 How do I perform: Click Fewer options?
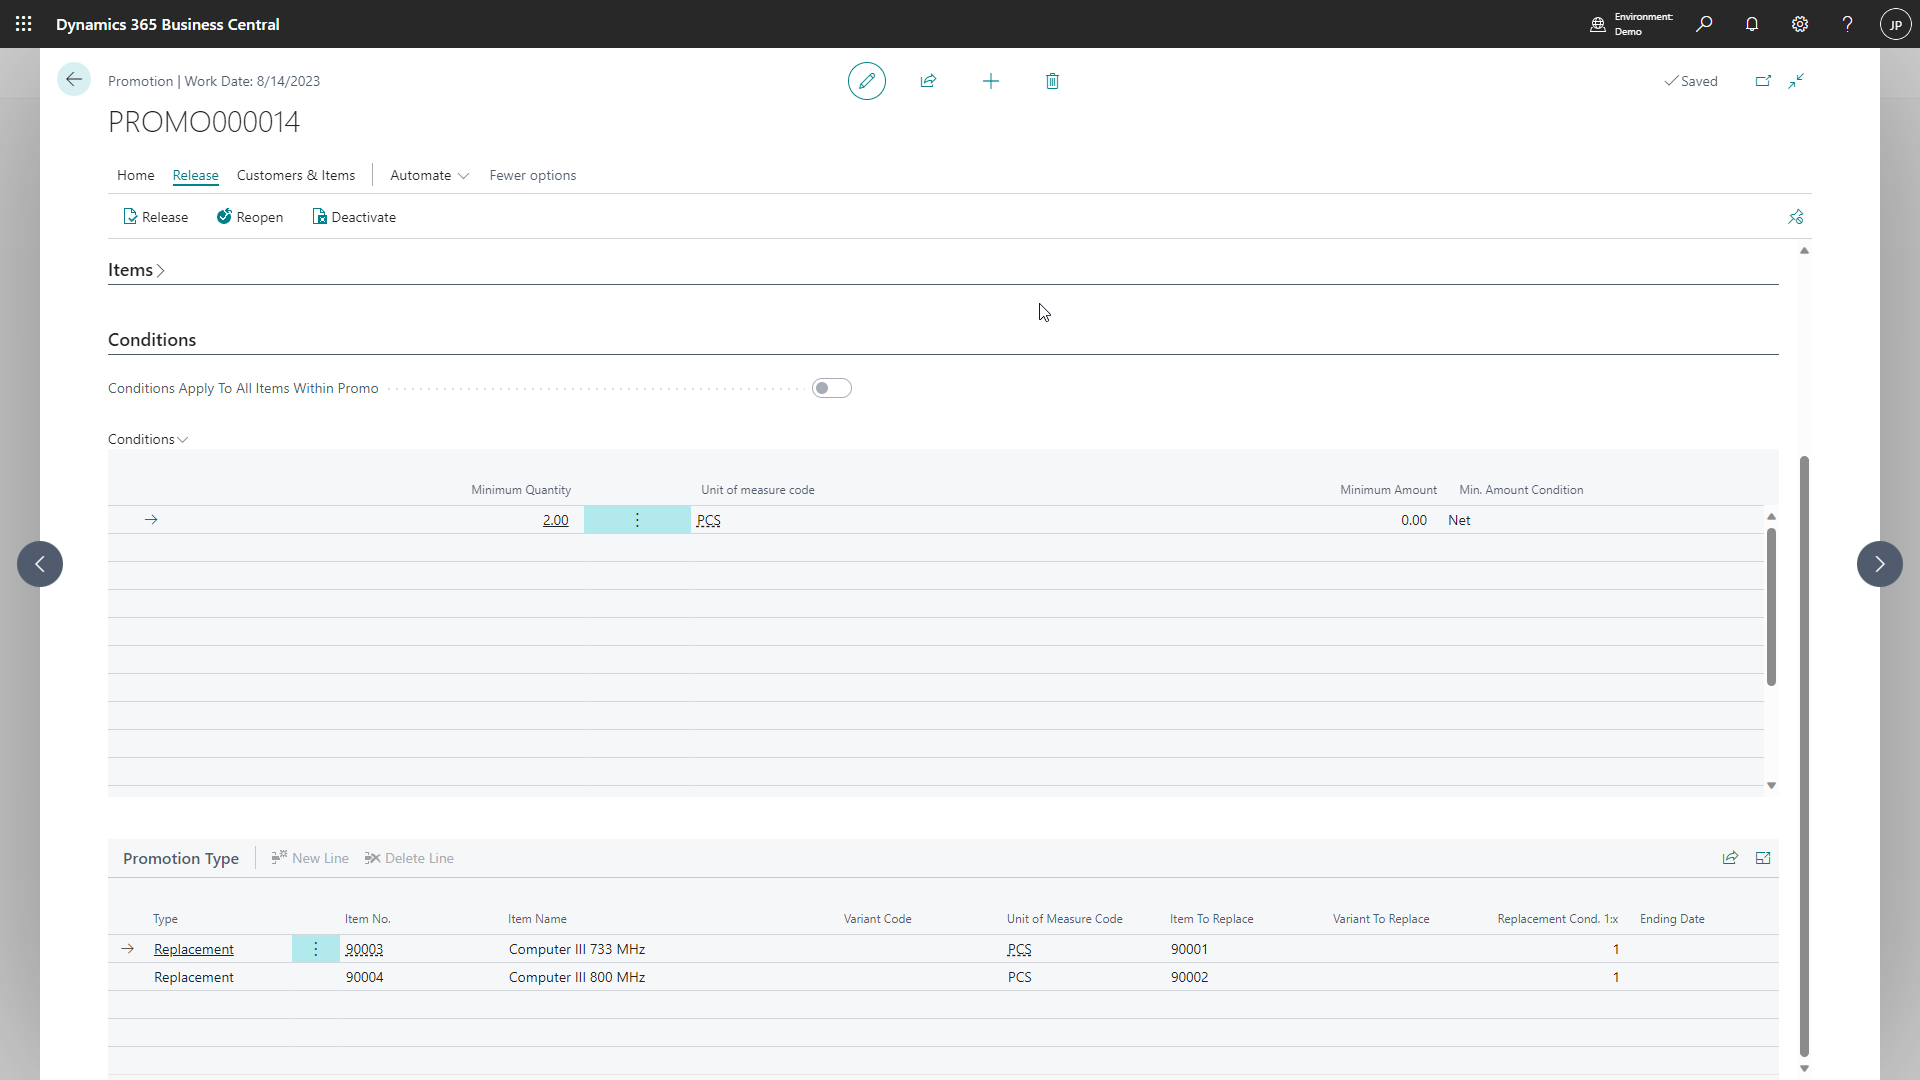tap(533, 175)
